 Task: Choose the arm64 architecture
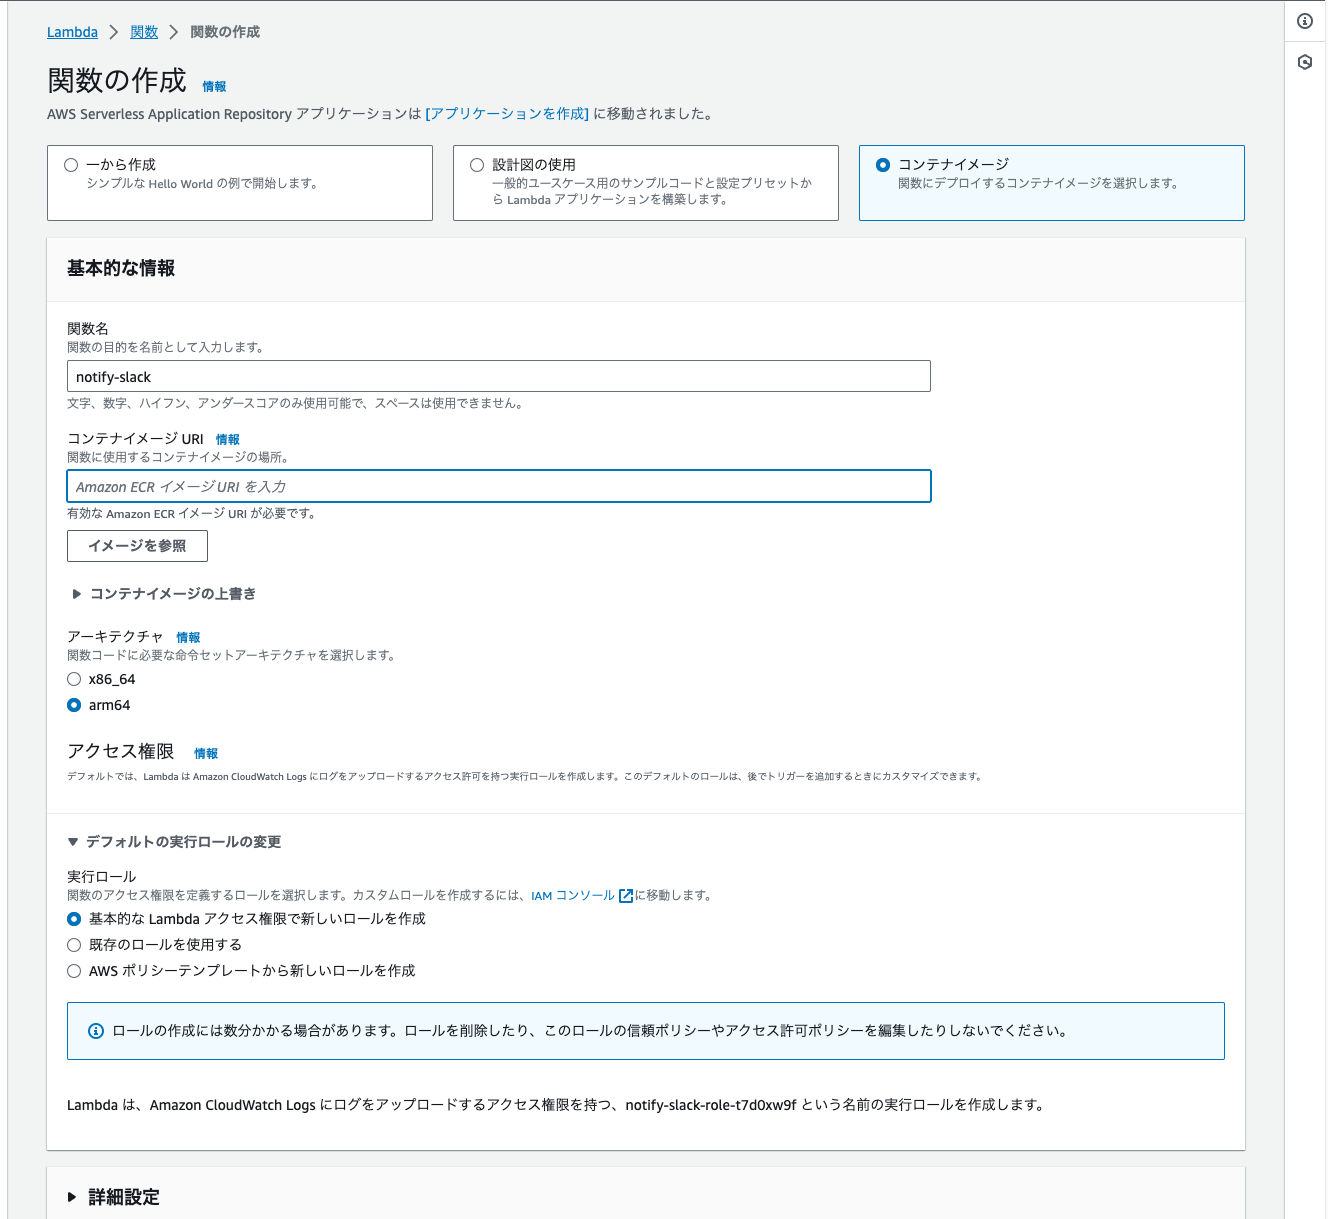pos(74,705)
